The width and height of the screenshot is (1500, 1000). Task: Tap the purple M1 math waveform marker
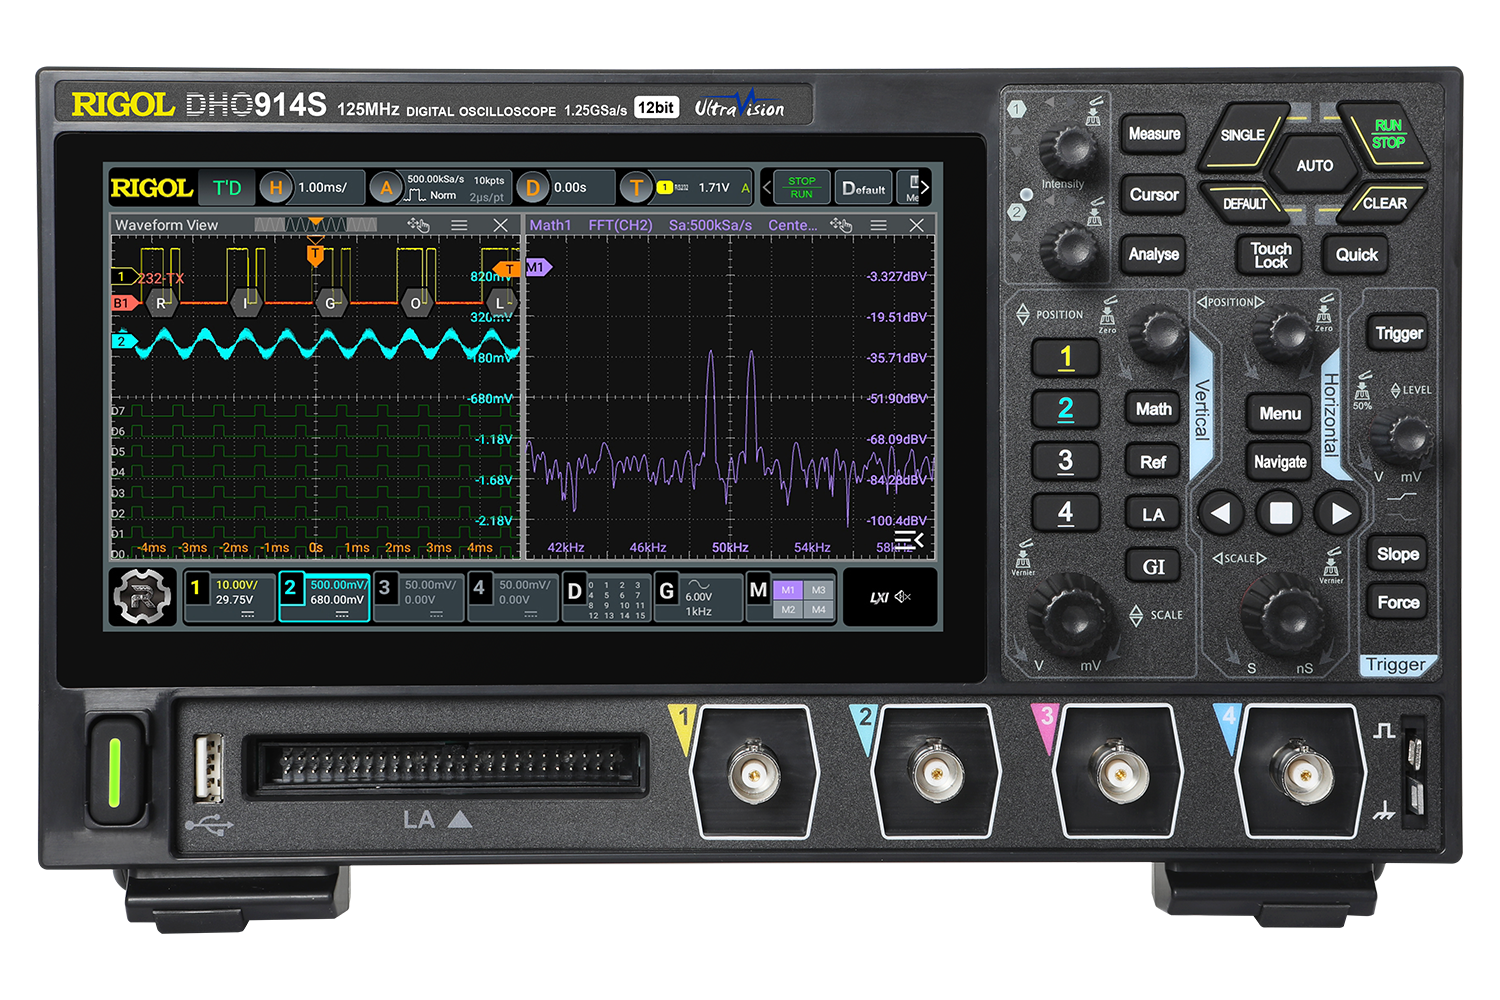(538, 268)
